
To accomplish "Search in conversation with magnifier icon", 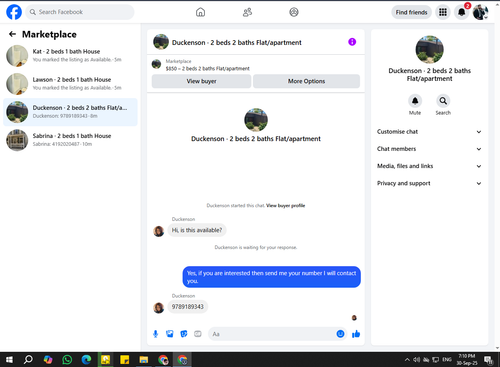I will (x=443, y=101).
